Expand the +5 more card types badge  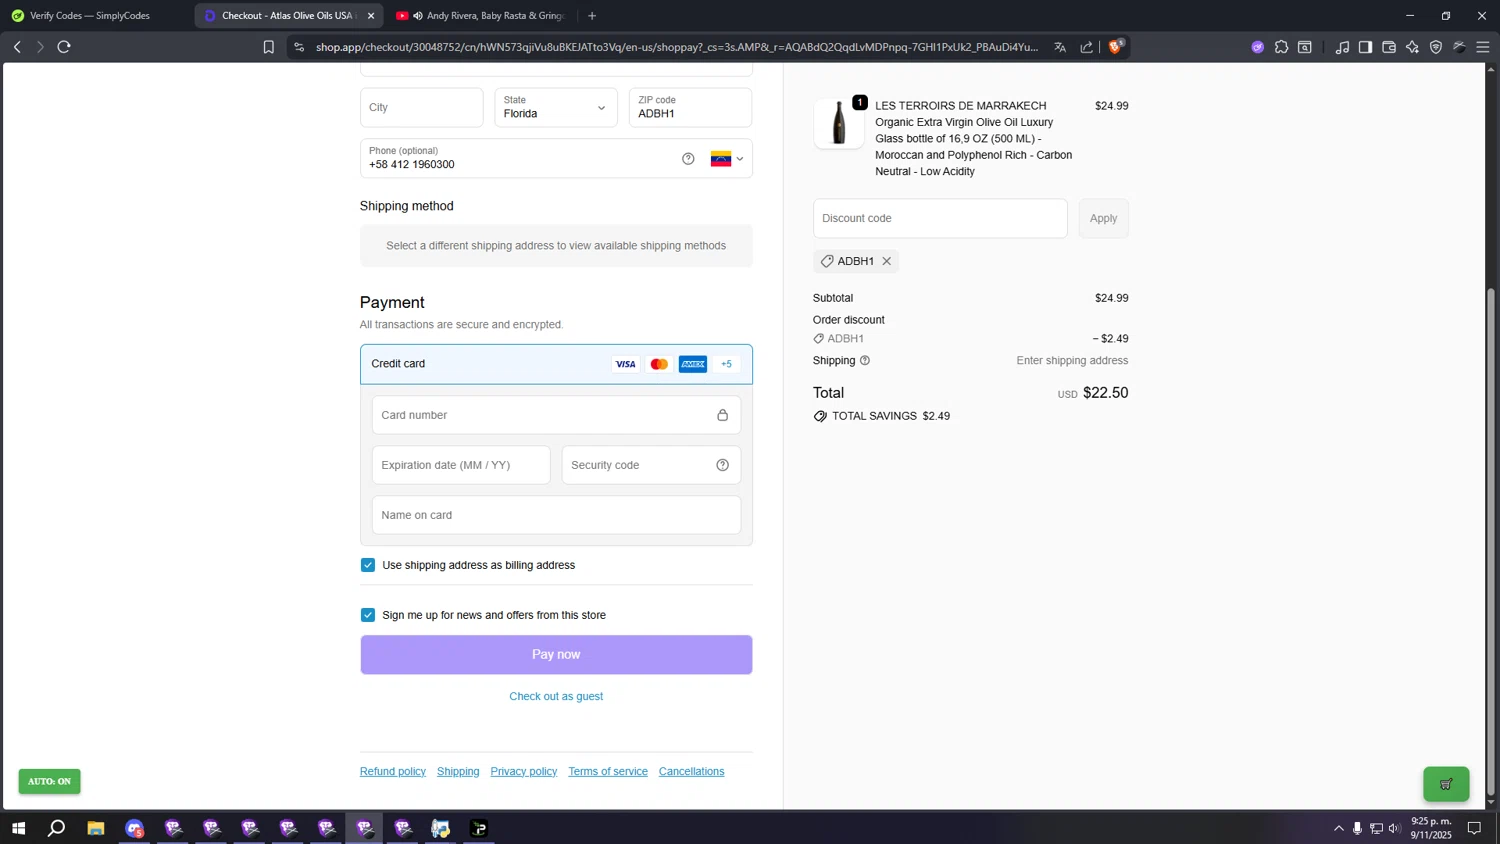pos(727,364)
